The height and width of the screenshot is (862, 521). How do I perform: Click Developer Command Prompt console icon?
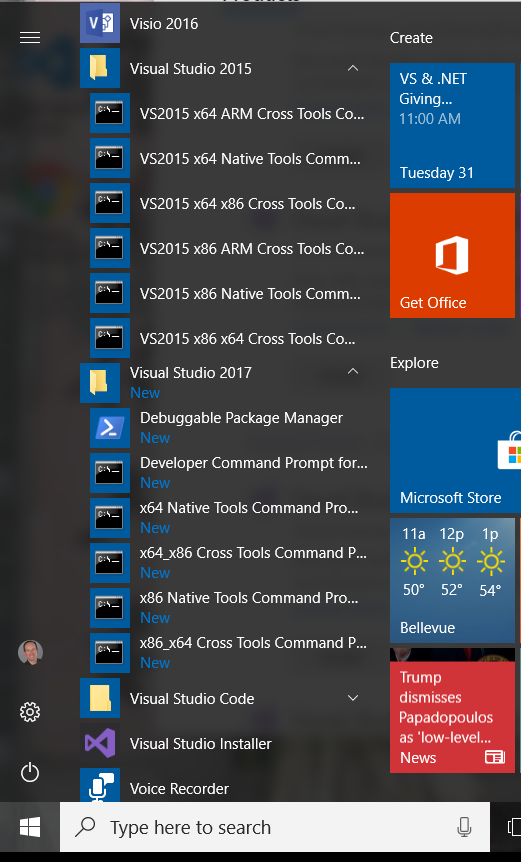110,473
